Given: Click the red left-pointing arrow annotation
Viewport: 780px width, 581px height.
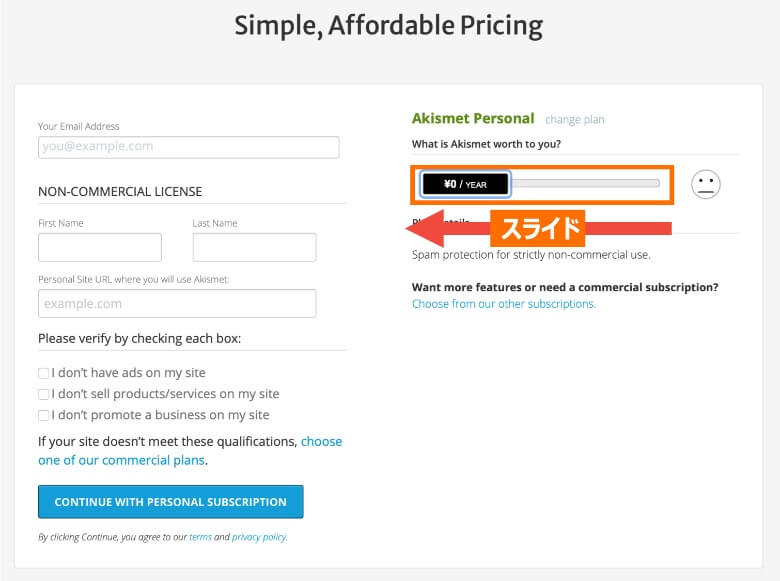Looking at the screenshot, I should point(440,229).
